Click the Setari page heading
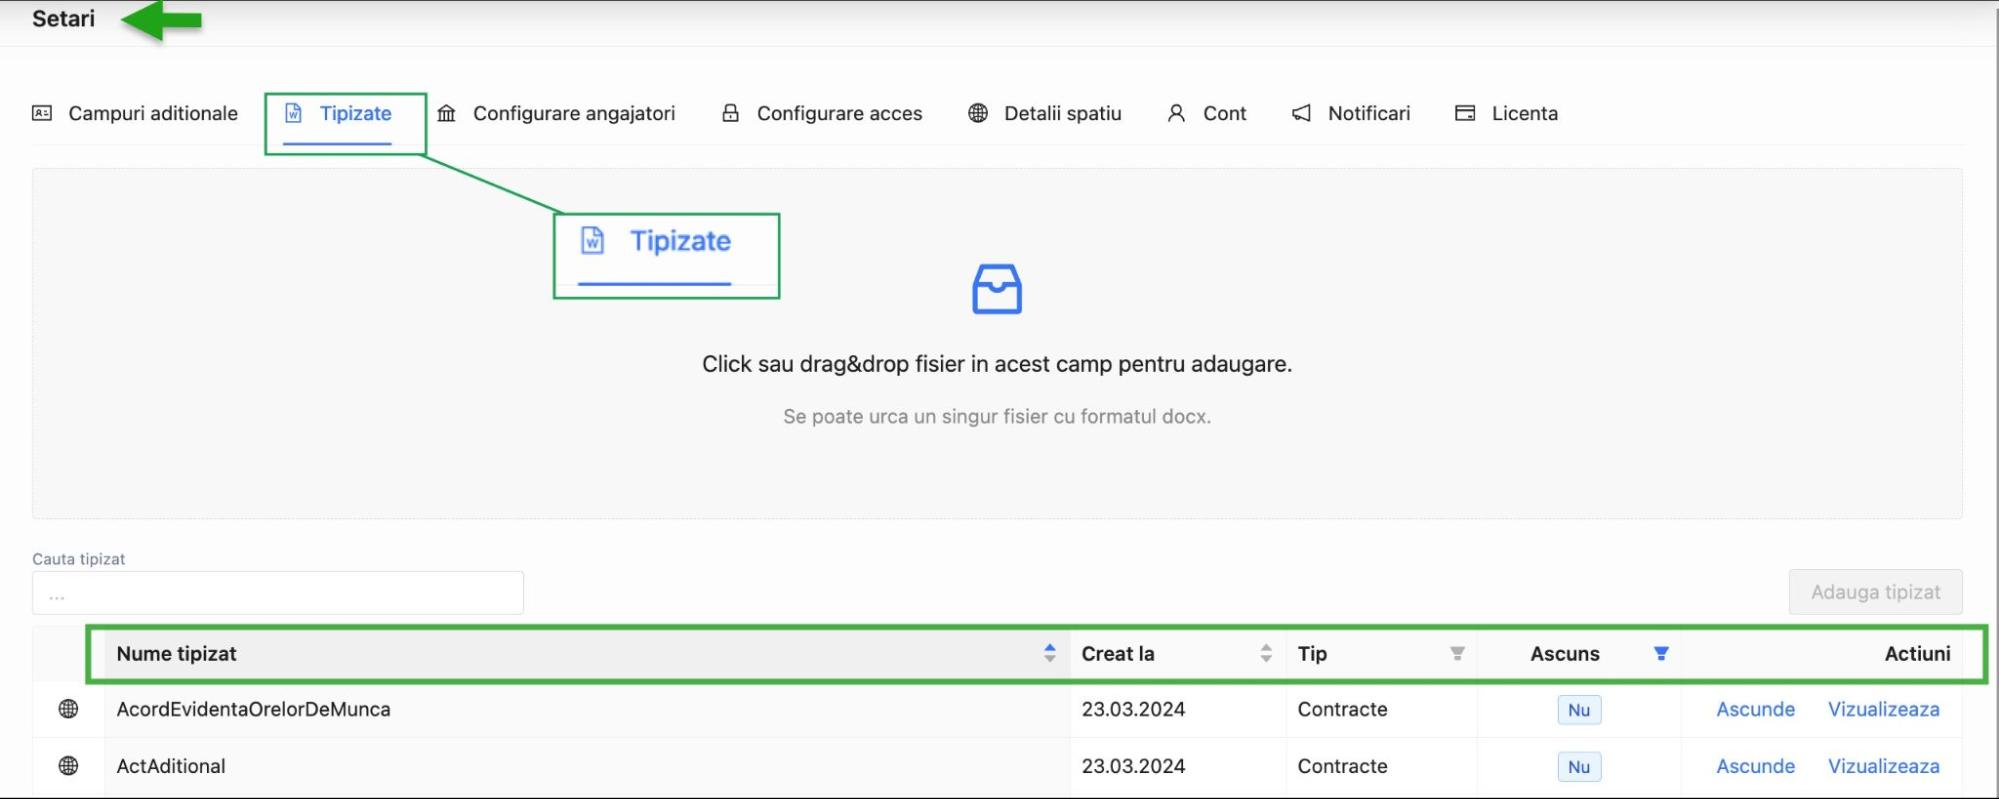 pos(63,19)
